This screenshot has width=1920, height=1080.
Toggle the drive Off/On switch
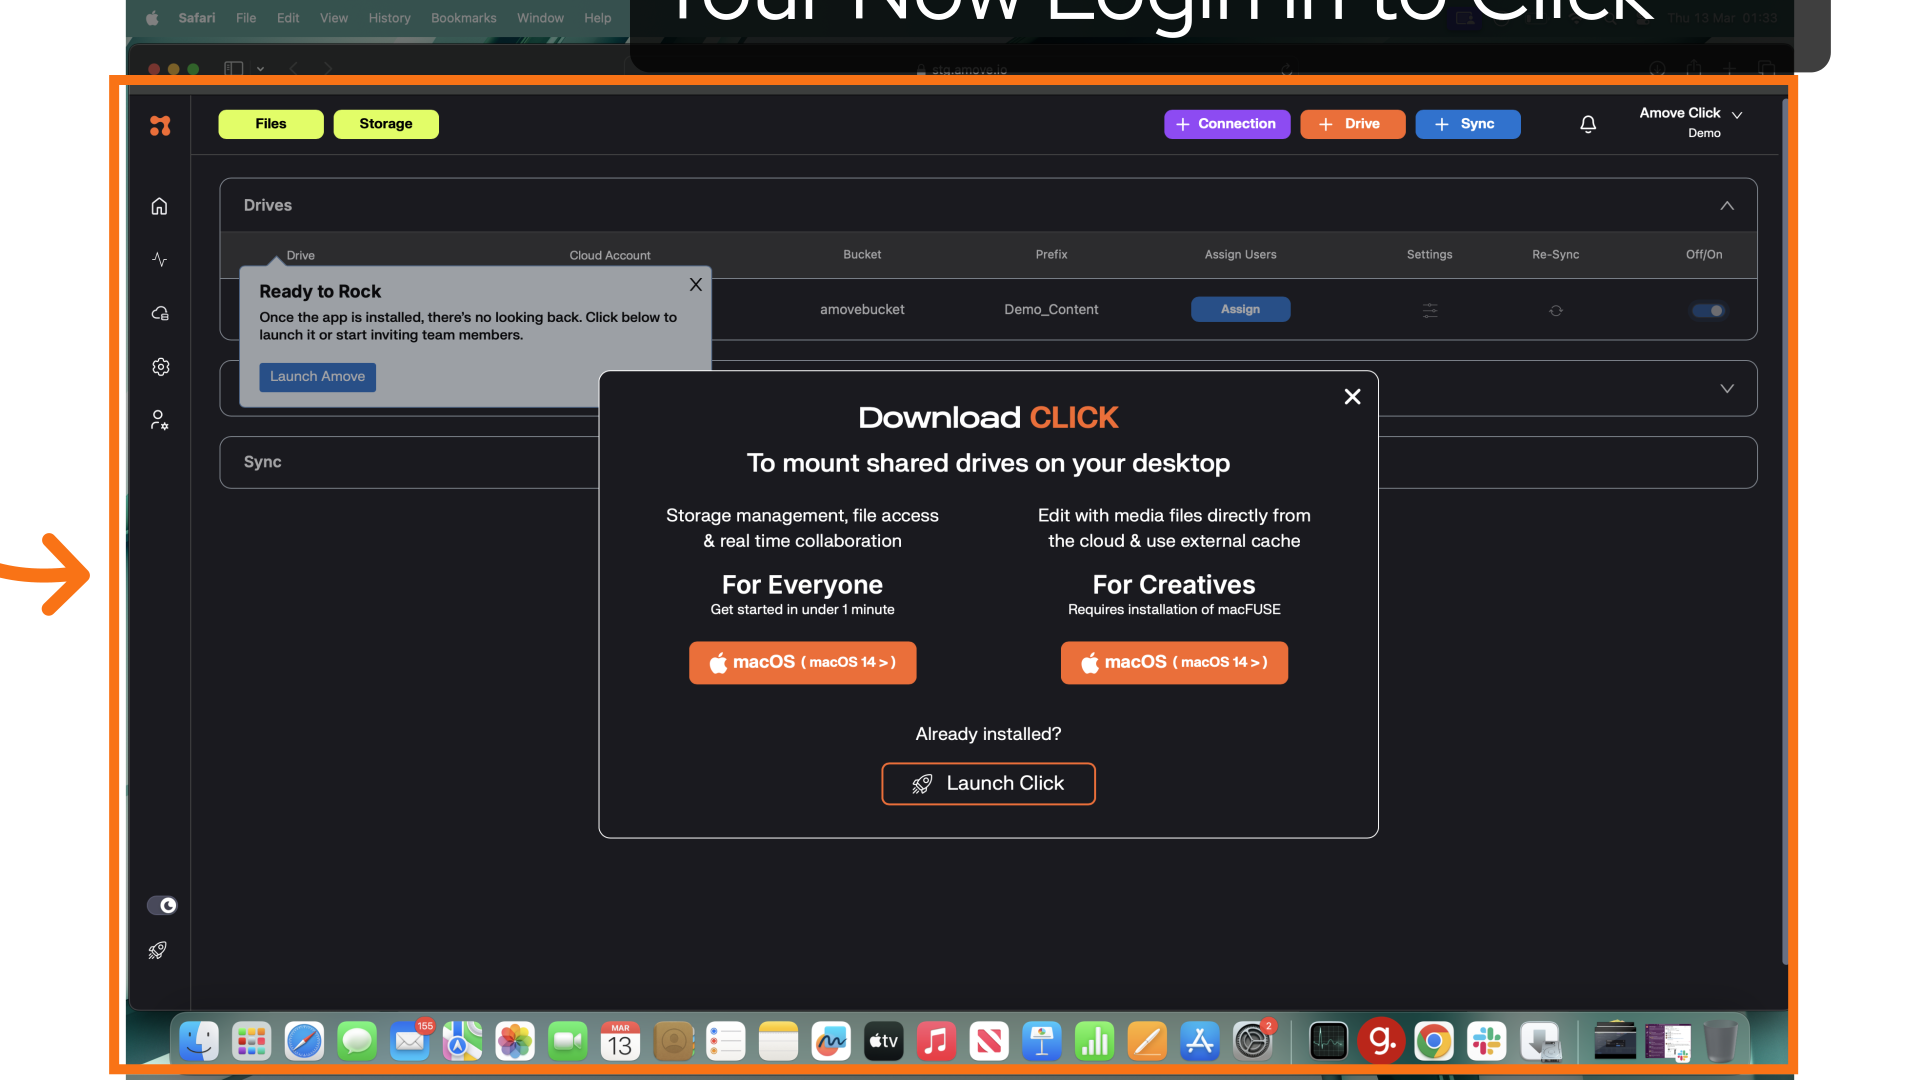click(x=1708, y=311)
